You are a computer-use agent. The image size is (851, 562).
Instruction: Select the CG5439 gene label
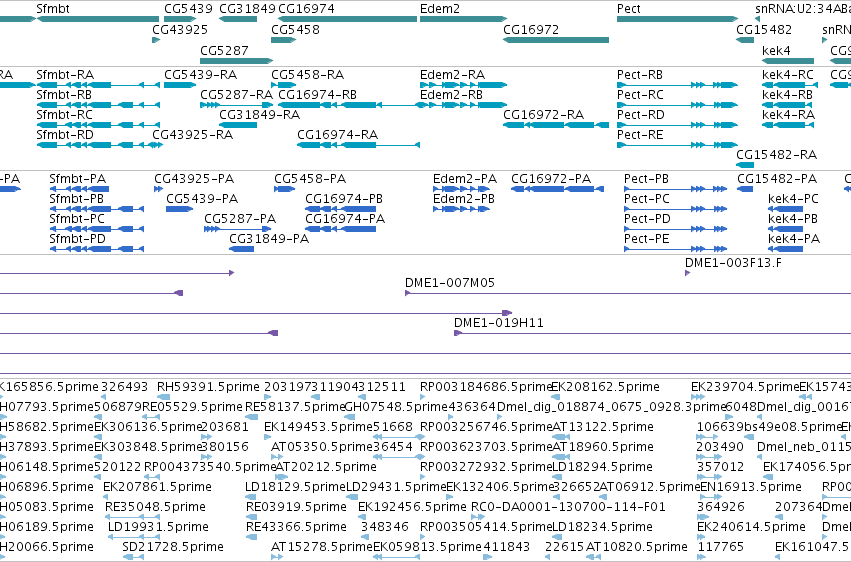(x=188, y=9)
